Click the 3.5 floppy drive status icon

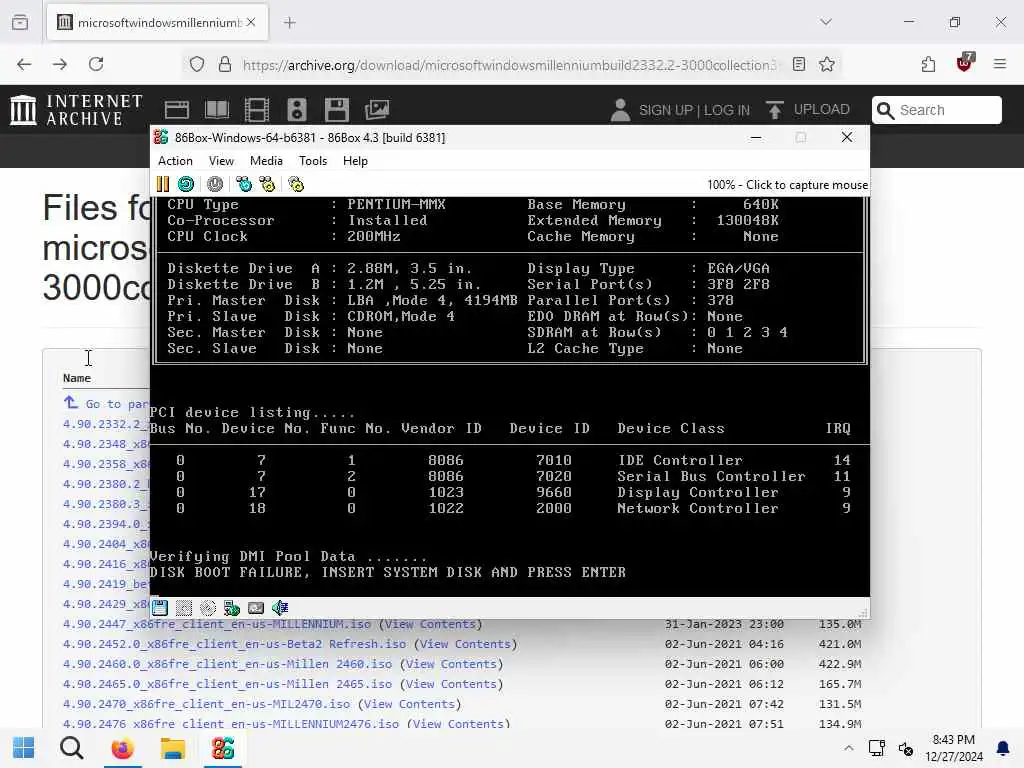(160, 608)
